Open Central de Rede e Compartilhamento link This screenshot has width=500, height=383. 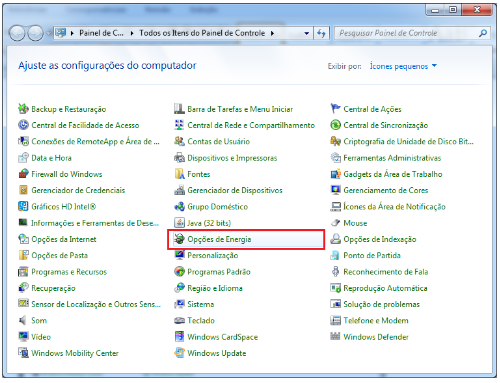[251, 125]
